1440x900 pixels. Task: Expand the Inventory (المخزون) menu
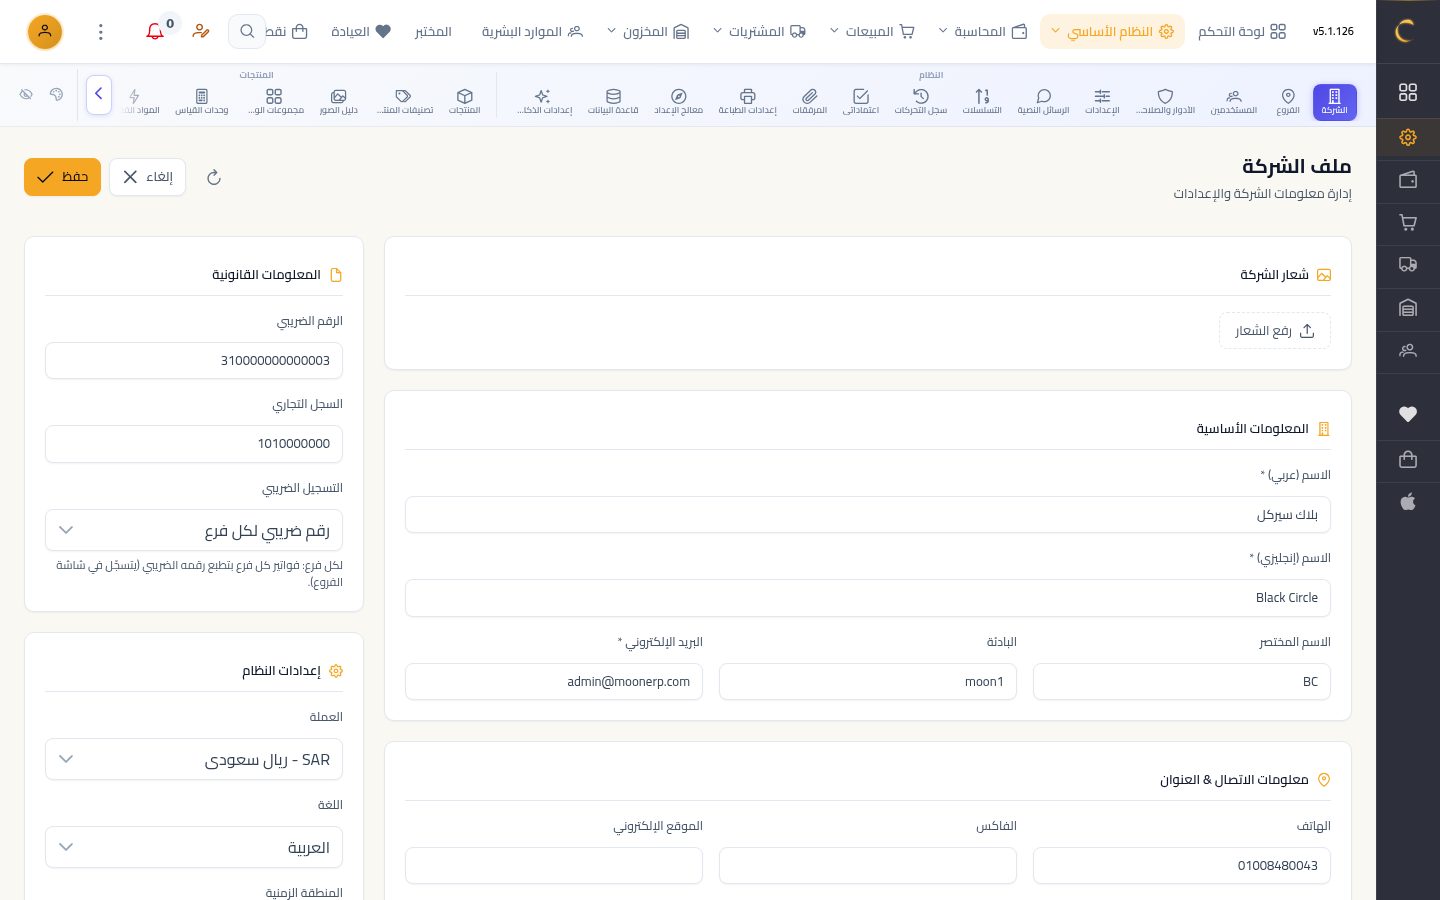[648, 32]
